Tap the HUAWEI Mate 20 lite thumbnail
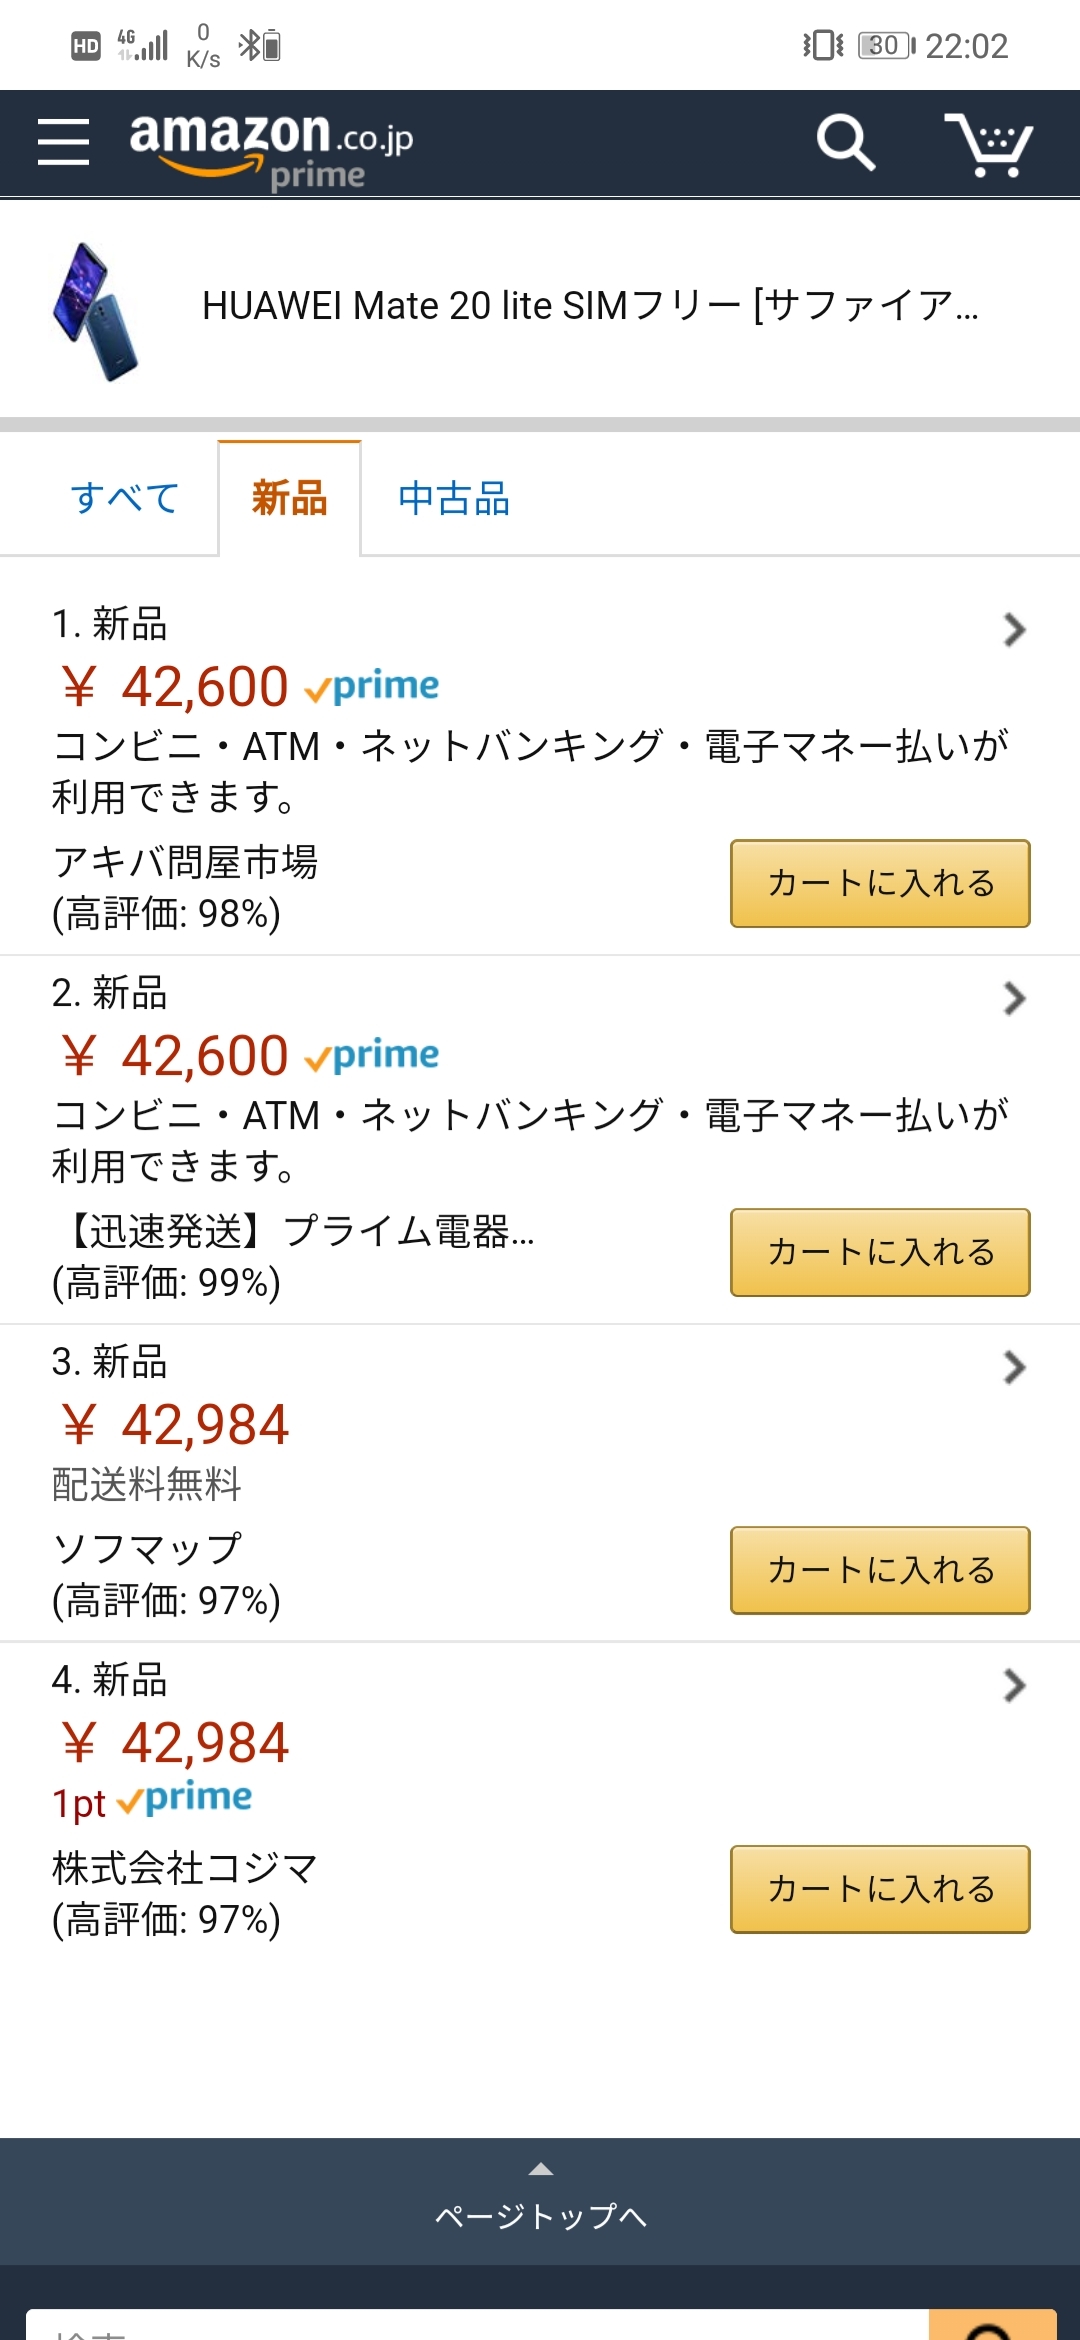The height and width of the screenshot is (2340, 1080). click(x=96, y=310)
